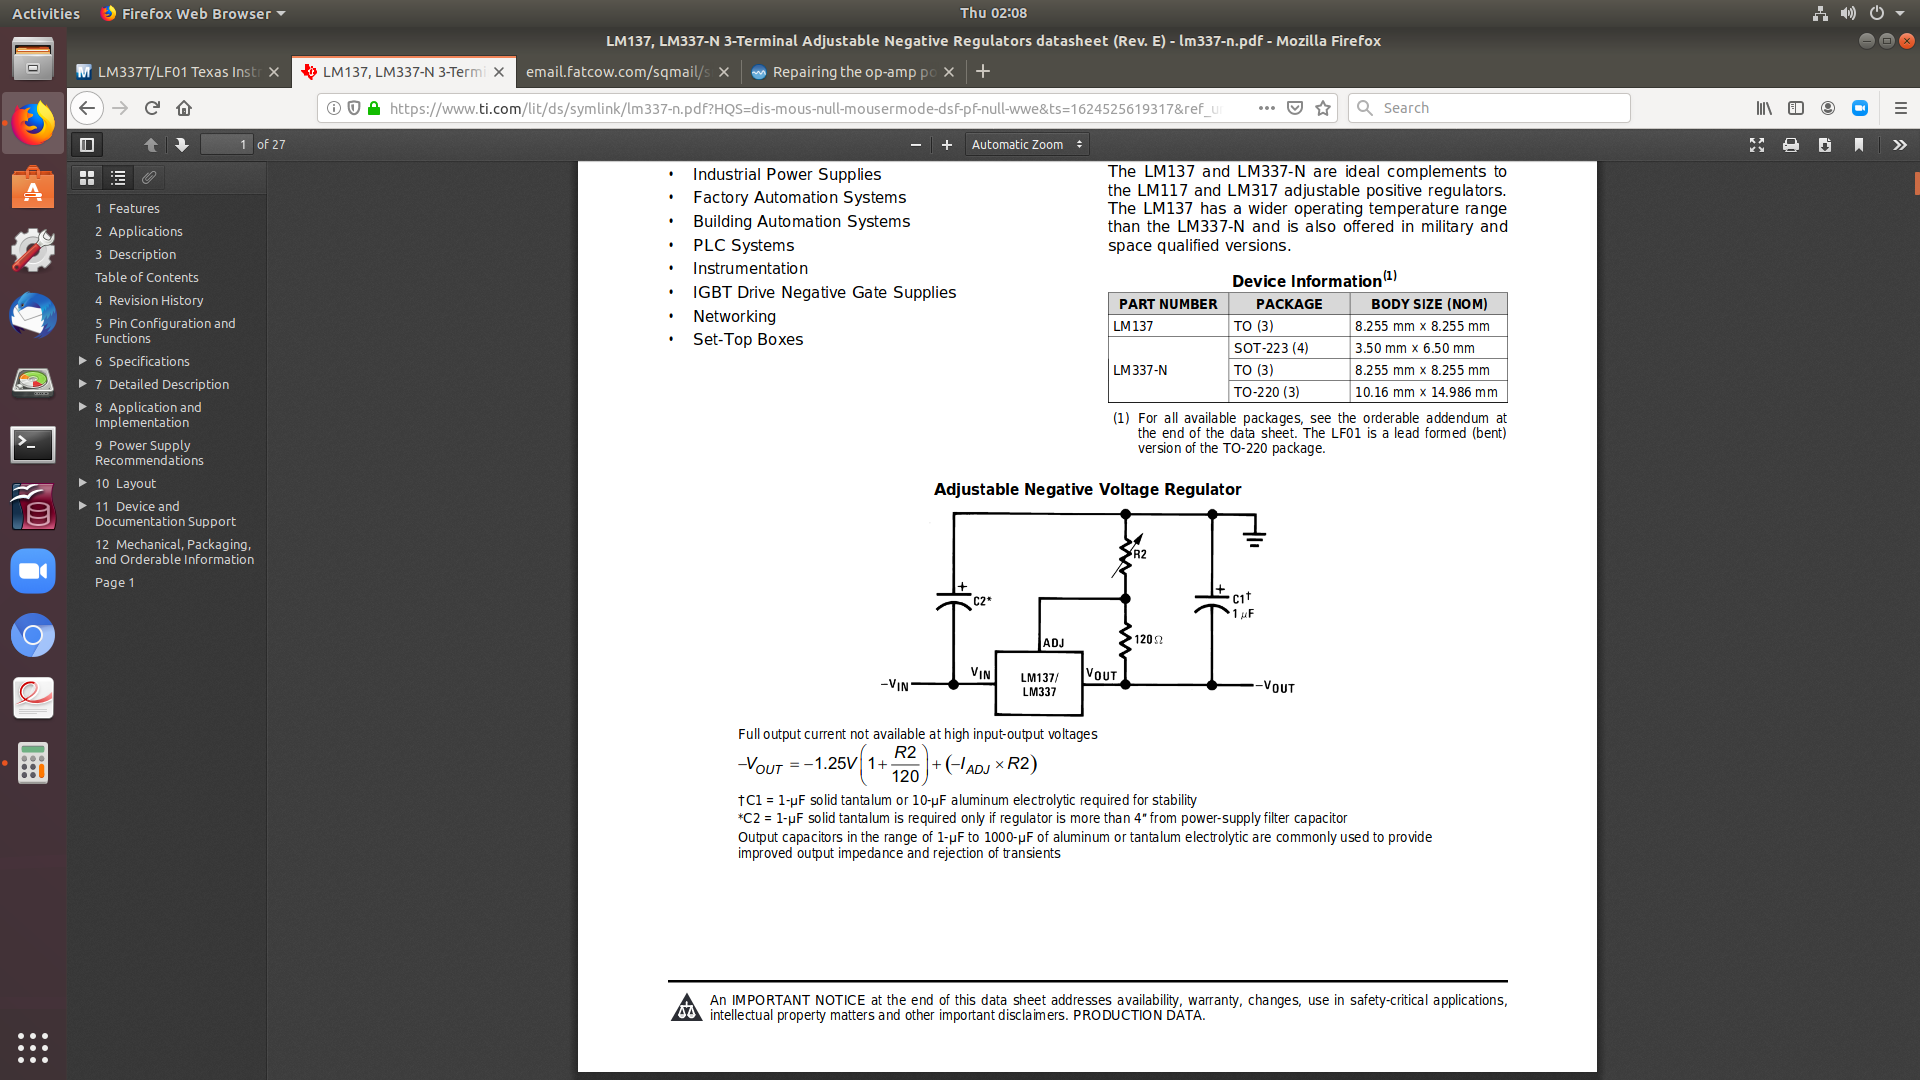Screen dimensions: 1920x1080
Task: Click the page number field
Action: click(x=226, y=145)
